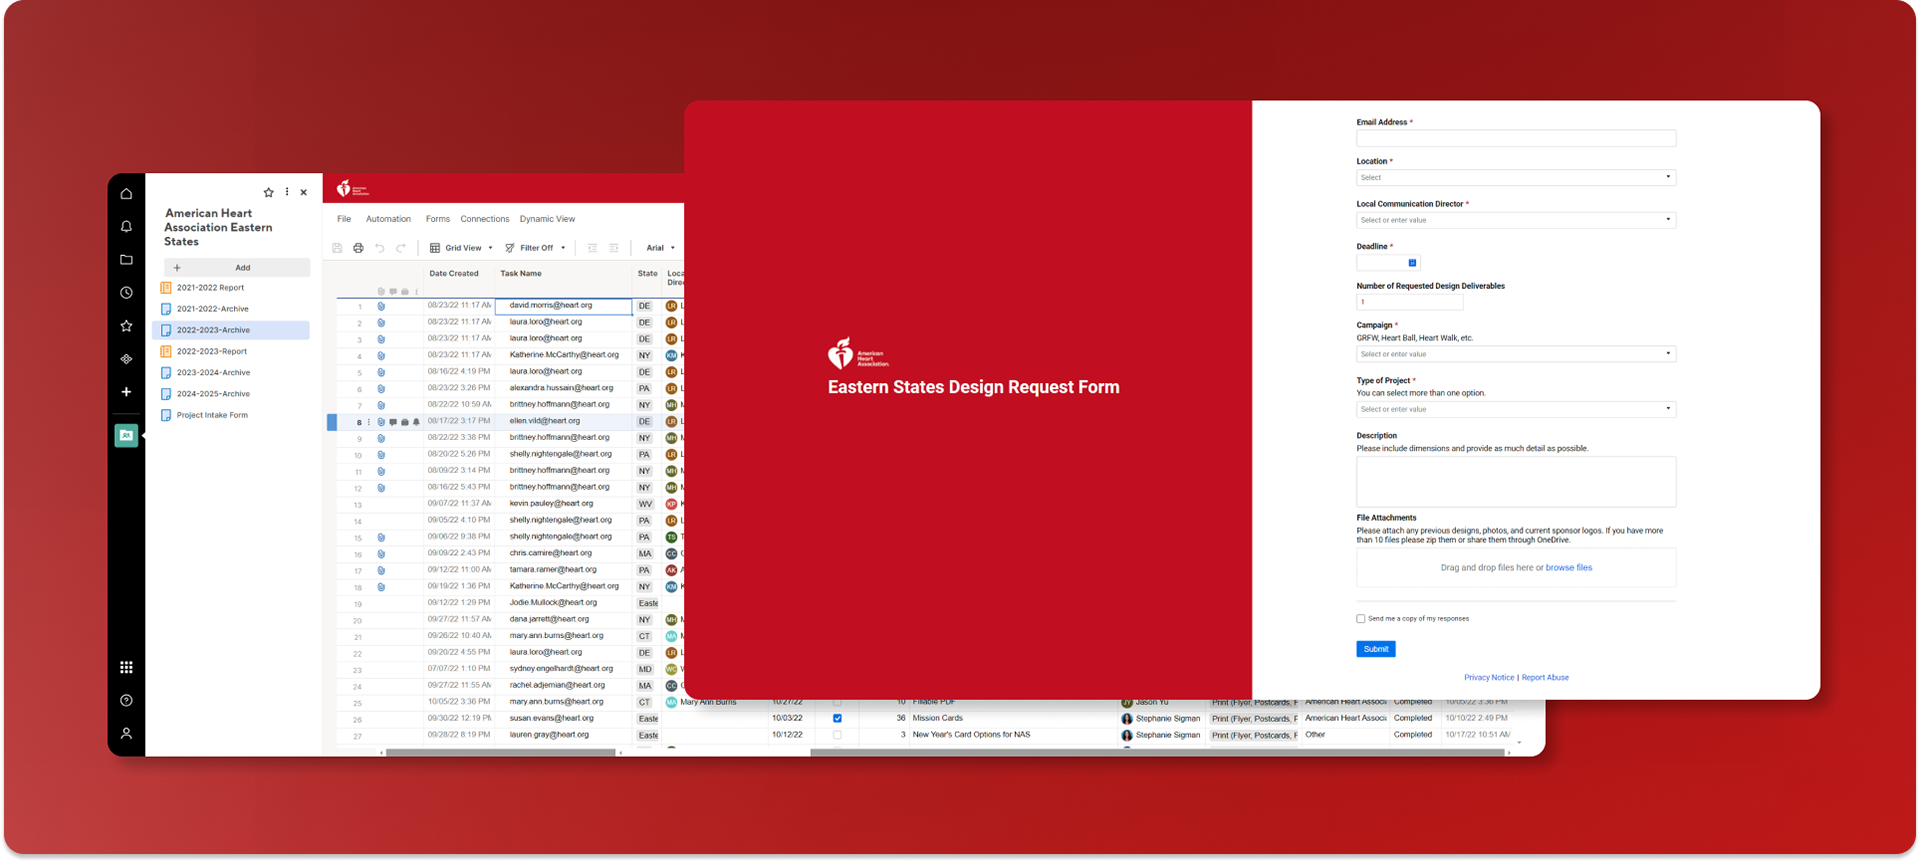Open the reminder bell icon on row 8
This screenshot has height=862, width=1920.
(416, 422)
